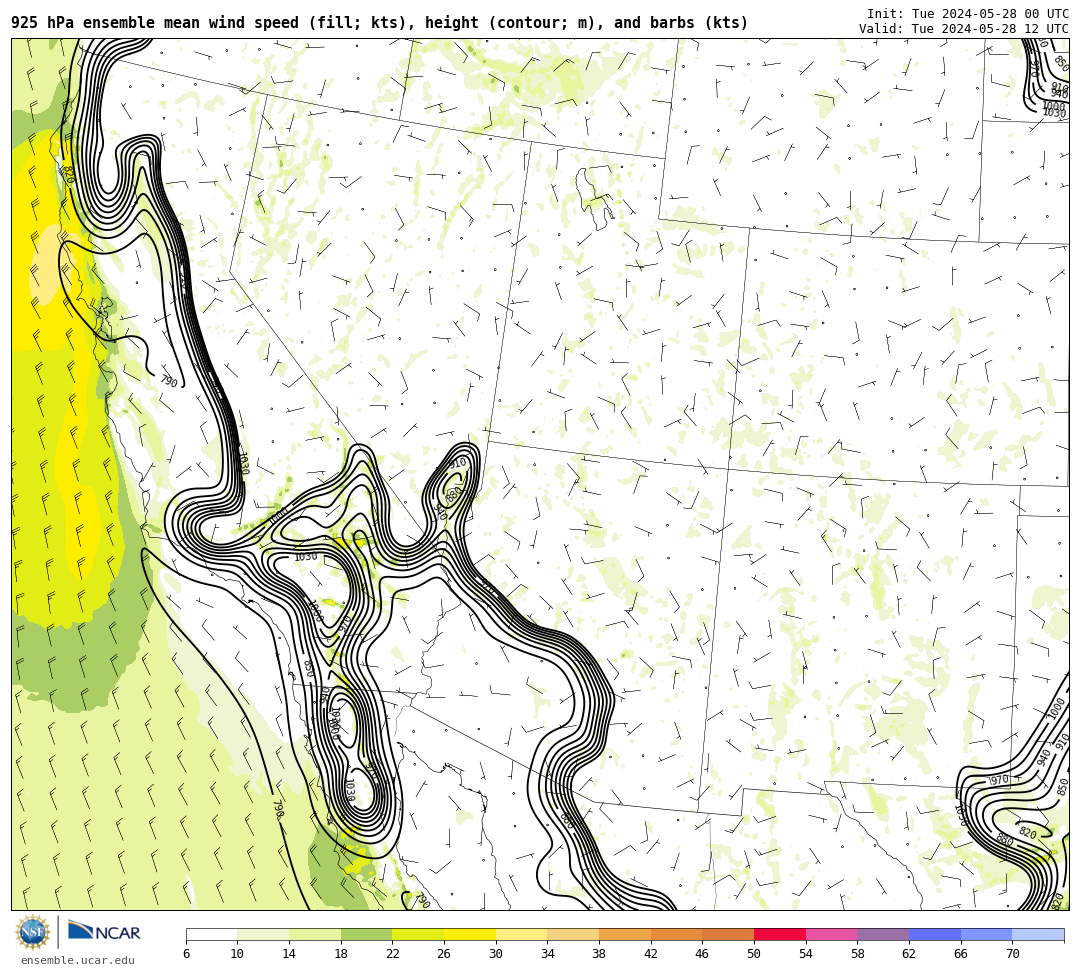Pick the yellow-green 22–26 kts colorbar segment
This screenshot has width=1080, height=973.
[418, 934]
